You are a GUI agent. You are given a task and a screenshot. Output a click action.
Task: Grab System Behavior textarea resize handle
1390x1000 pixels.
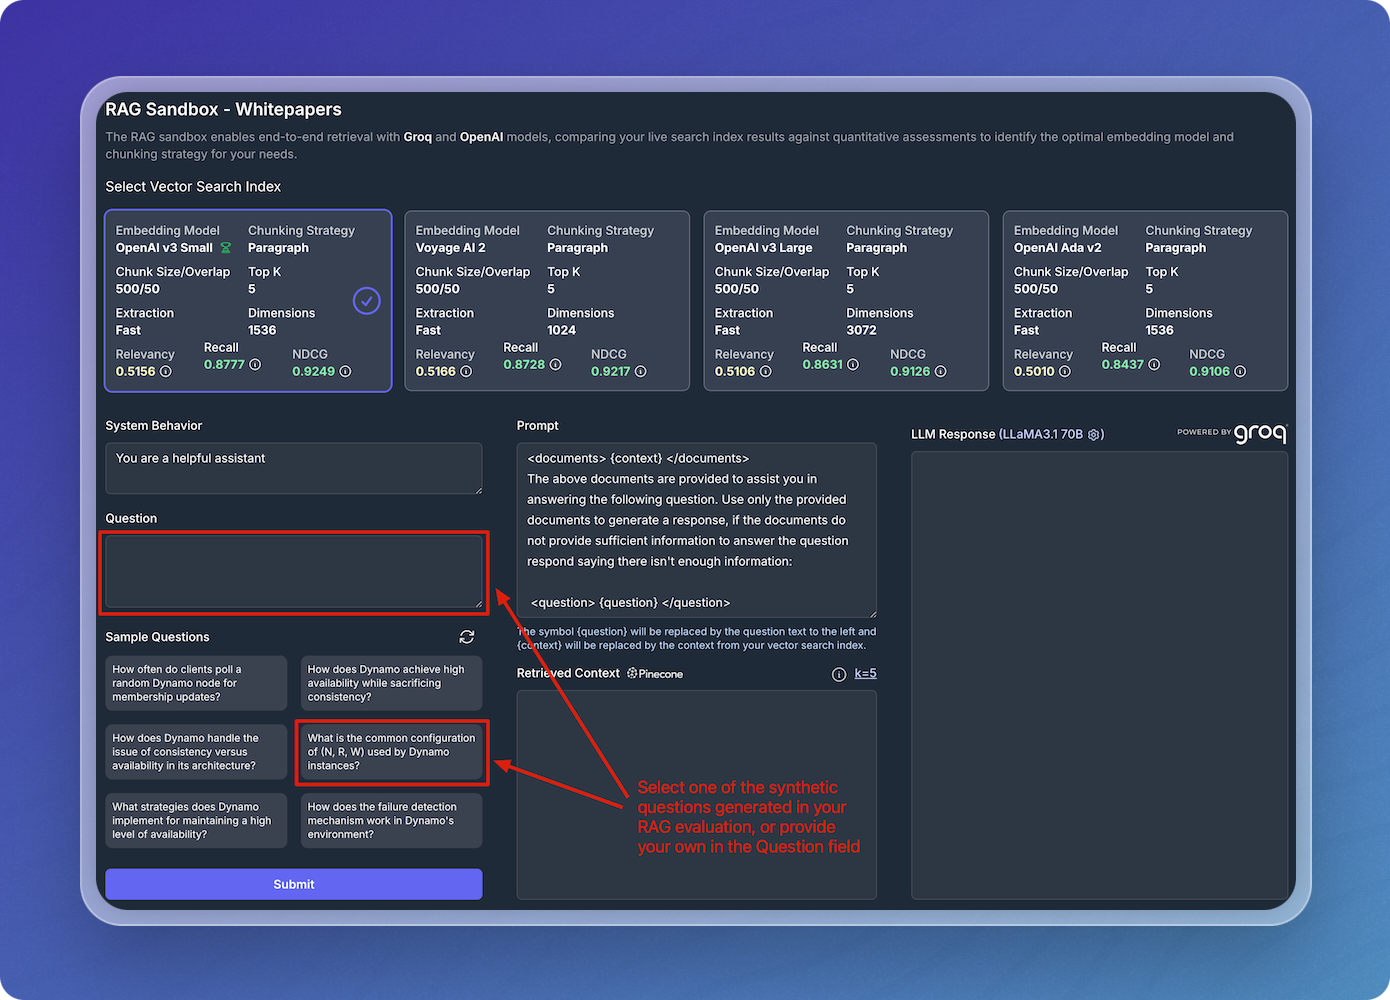coord(478,489)
